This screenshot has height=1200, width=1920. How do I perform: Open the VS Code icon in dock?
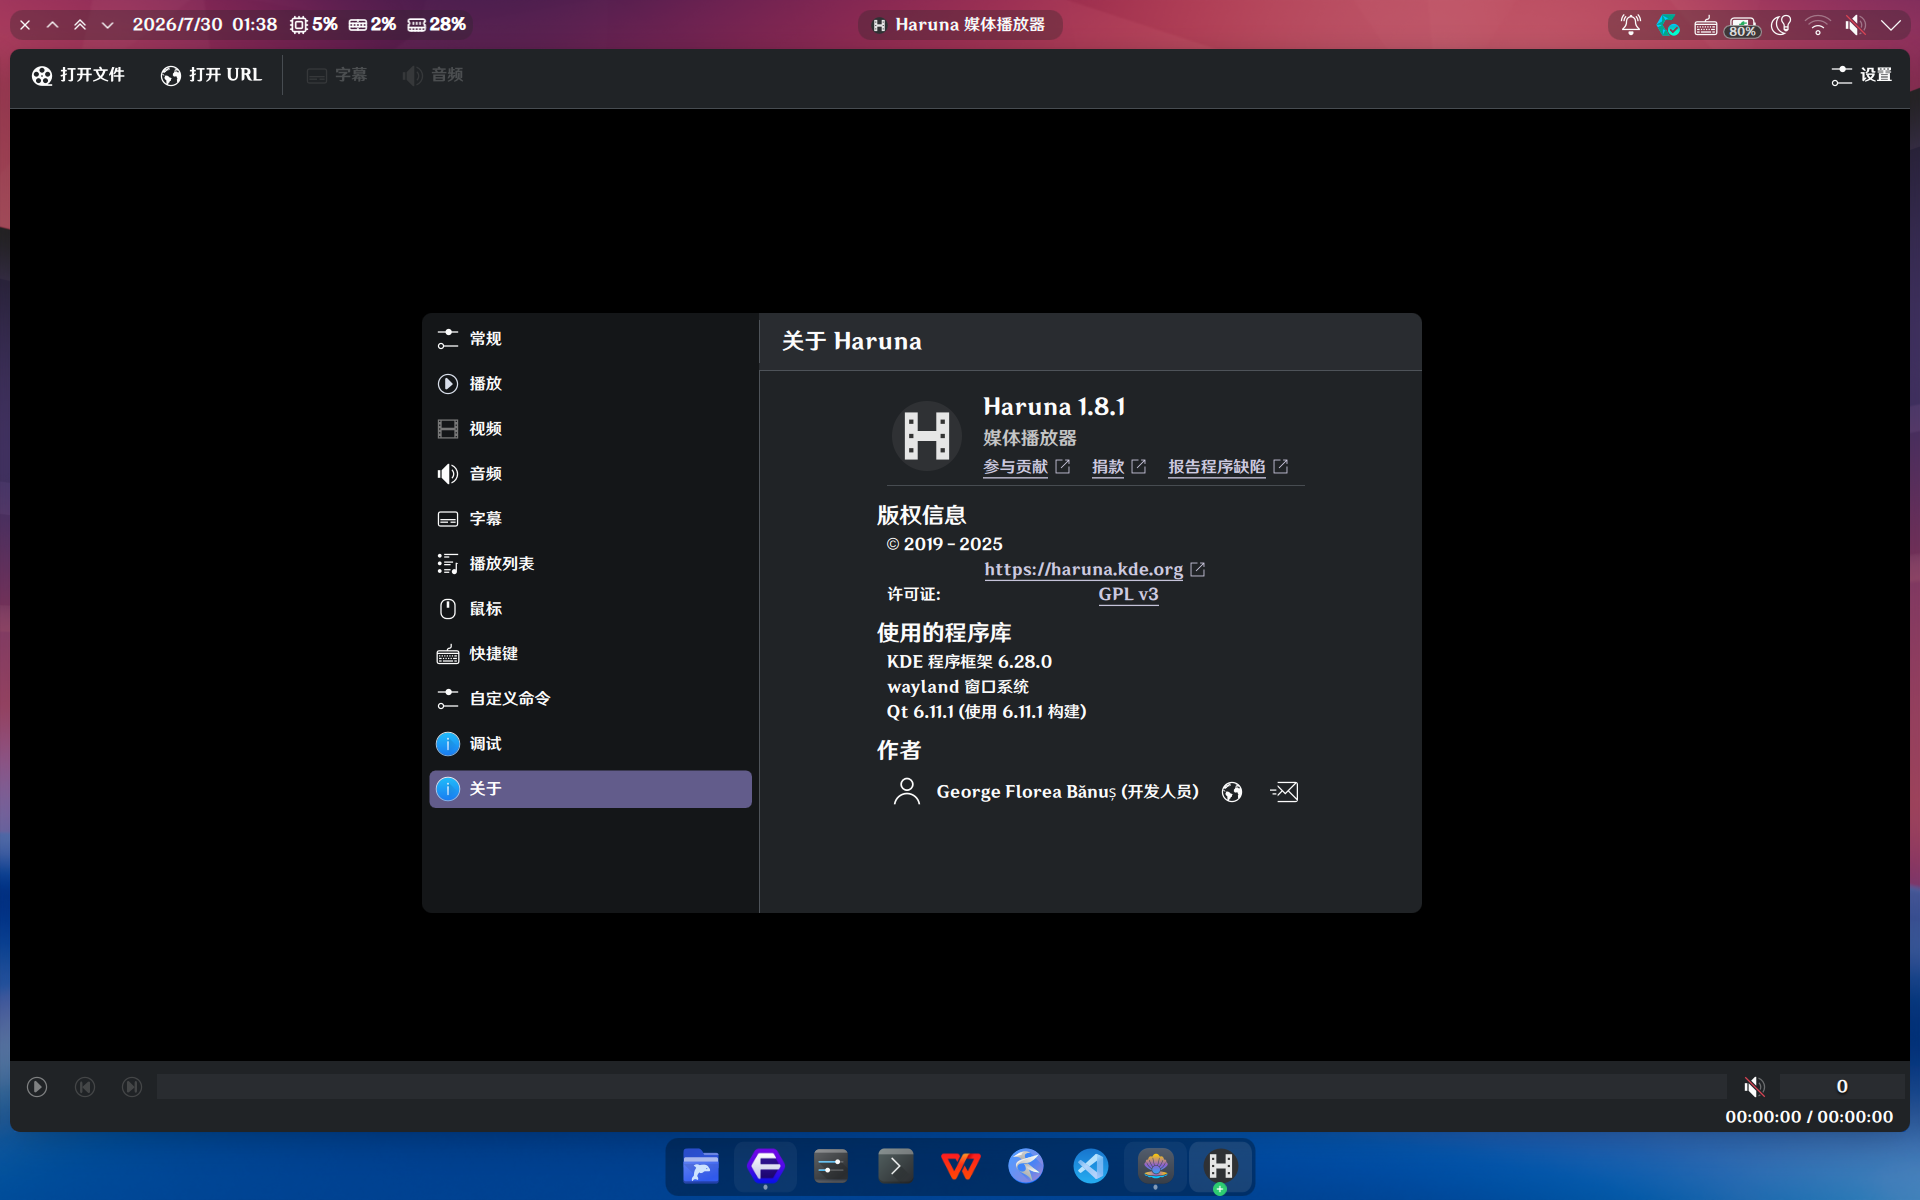click(1091, 1166)
